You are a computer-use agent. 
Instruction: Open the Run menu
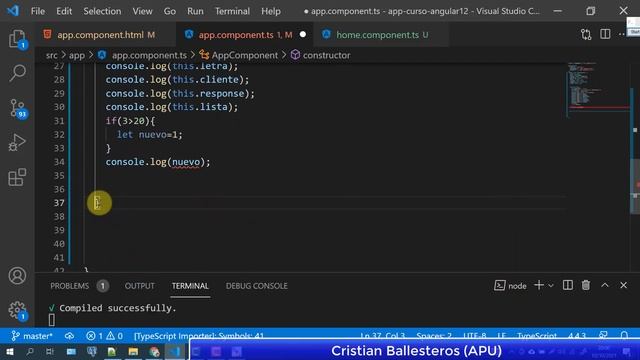pyautogui.click(x=195, y=11)
